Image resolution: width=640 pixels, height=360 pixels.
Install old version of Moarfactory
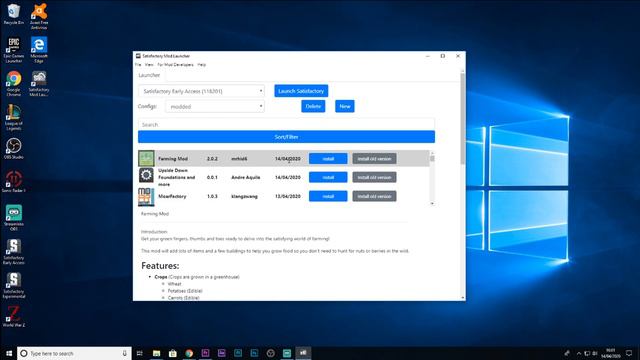coord(374,196)
